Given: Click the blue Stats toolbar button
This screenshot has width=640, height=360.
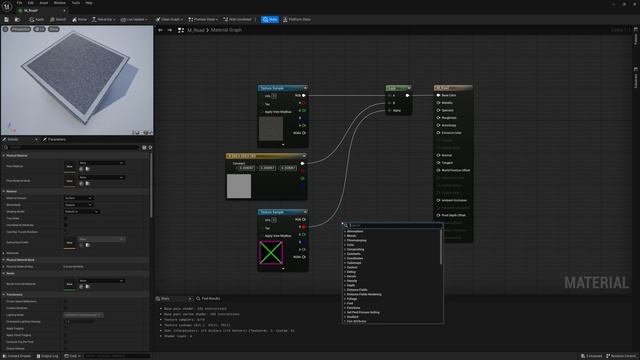Looking at the screenshot, I should 270,19.
